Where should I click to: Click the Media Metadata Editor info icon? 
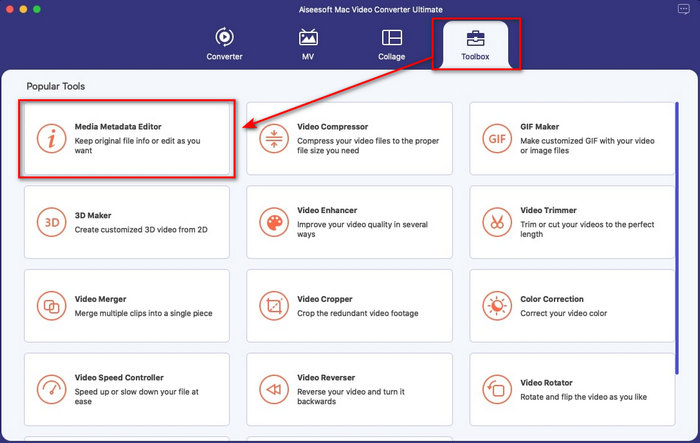click(x=51, y=138)
